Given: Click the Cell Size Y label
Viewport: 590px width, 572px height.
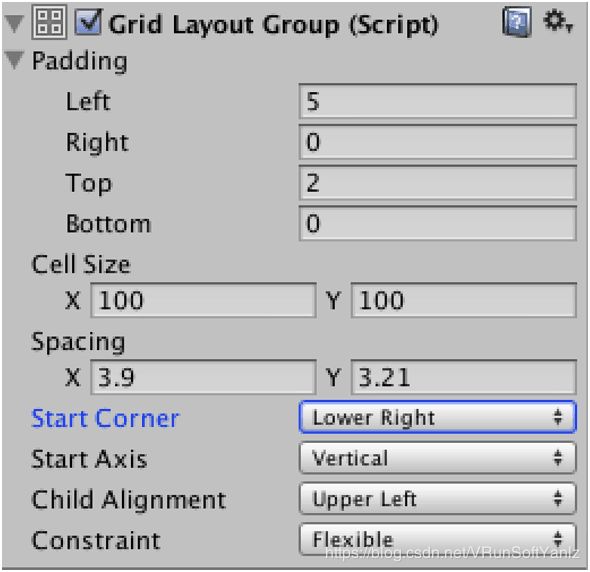Looking at the screenshot, I should (333, 300).
